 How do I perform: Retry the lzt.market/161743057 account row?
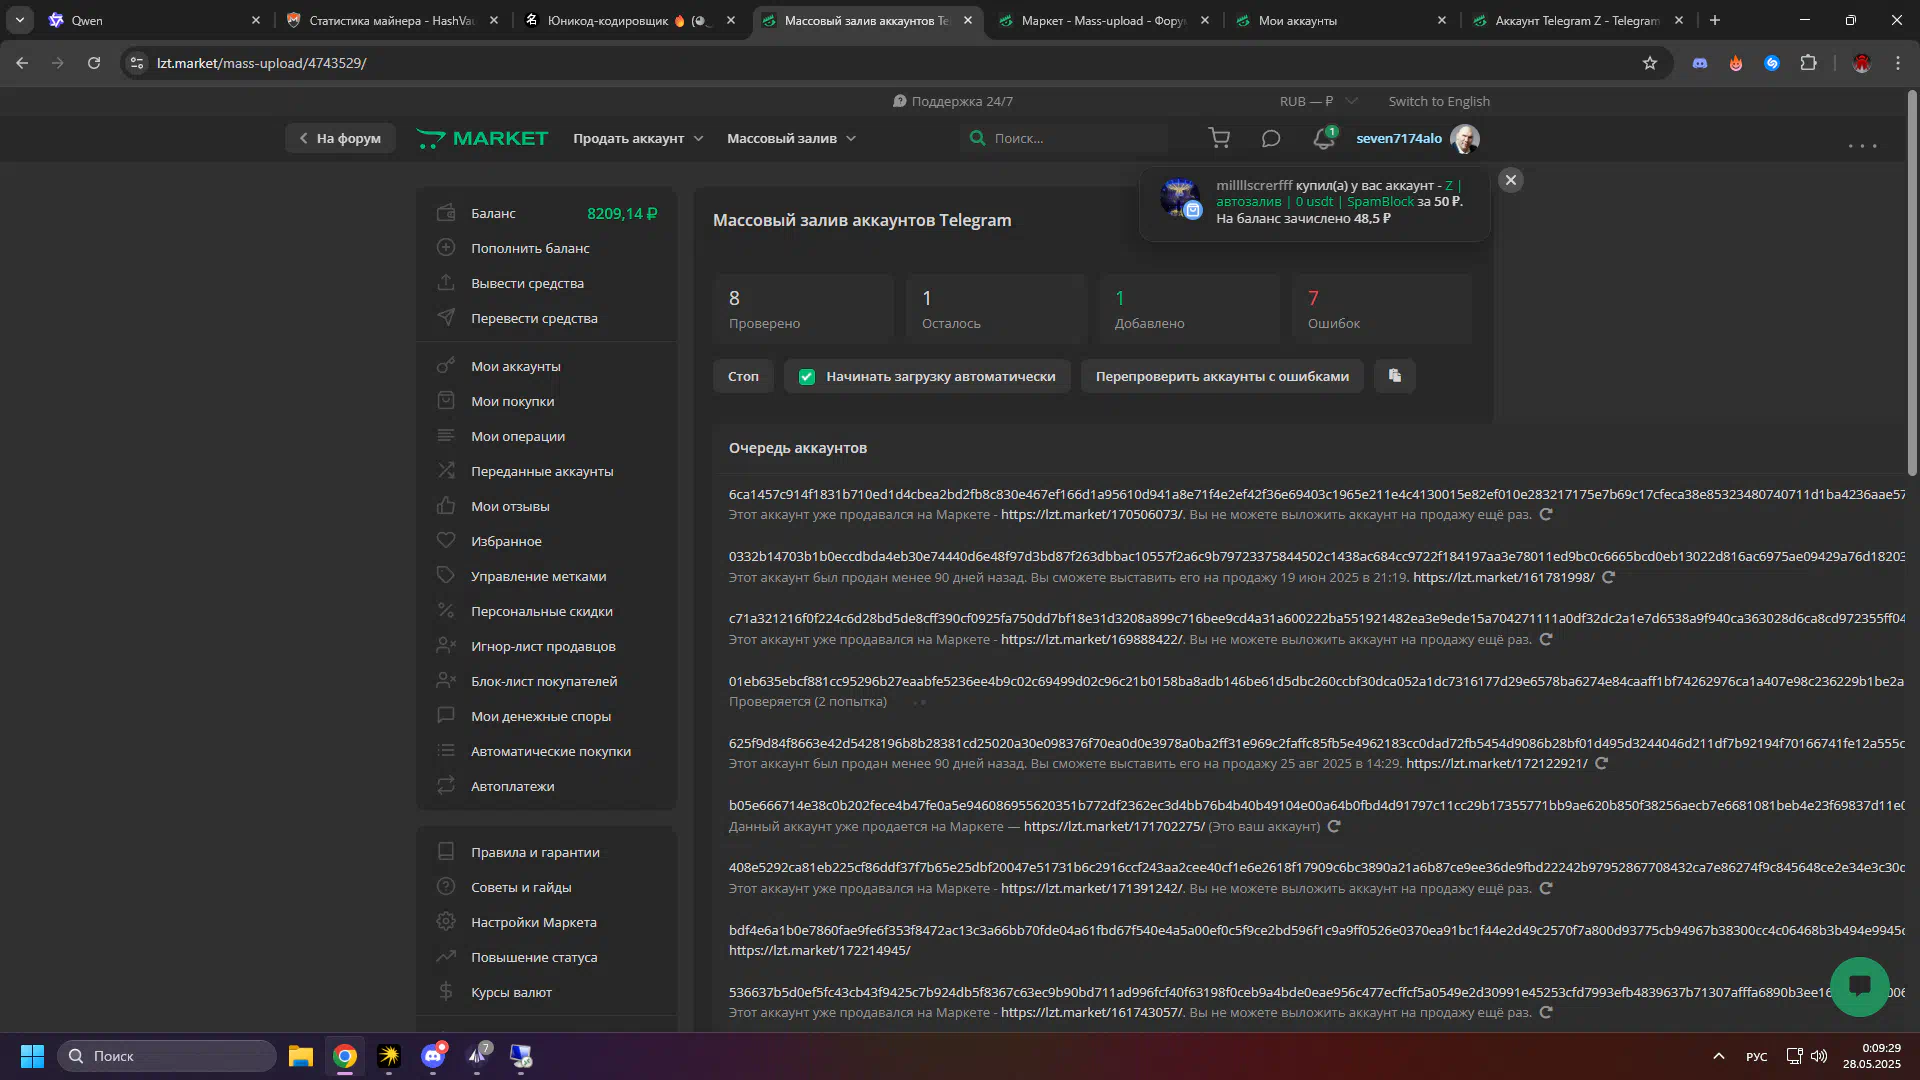point(1546,1012)
